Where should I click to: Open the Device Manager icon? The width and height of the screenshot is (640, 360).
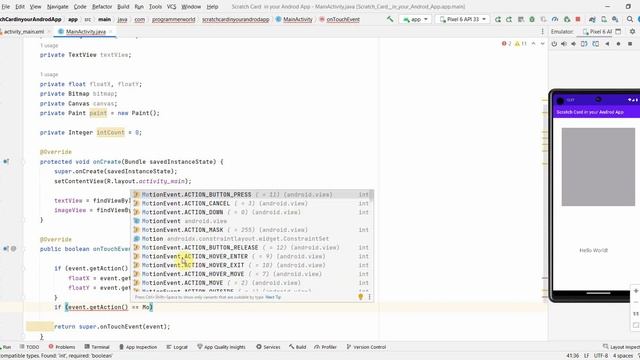click(604, 19)
